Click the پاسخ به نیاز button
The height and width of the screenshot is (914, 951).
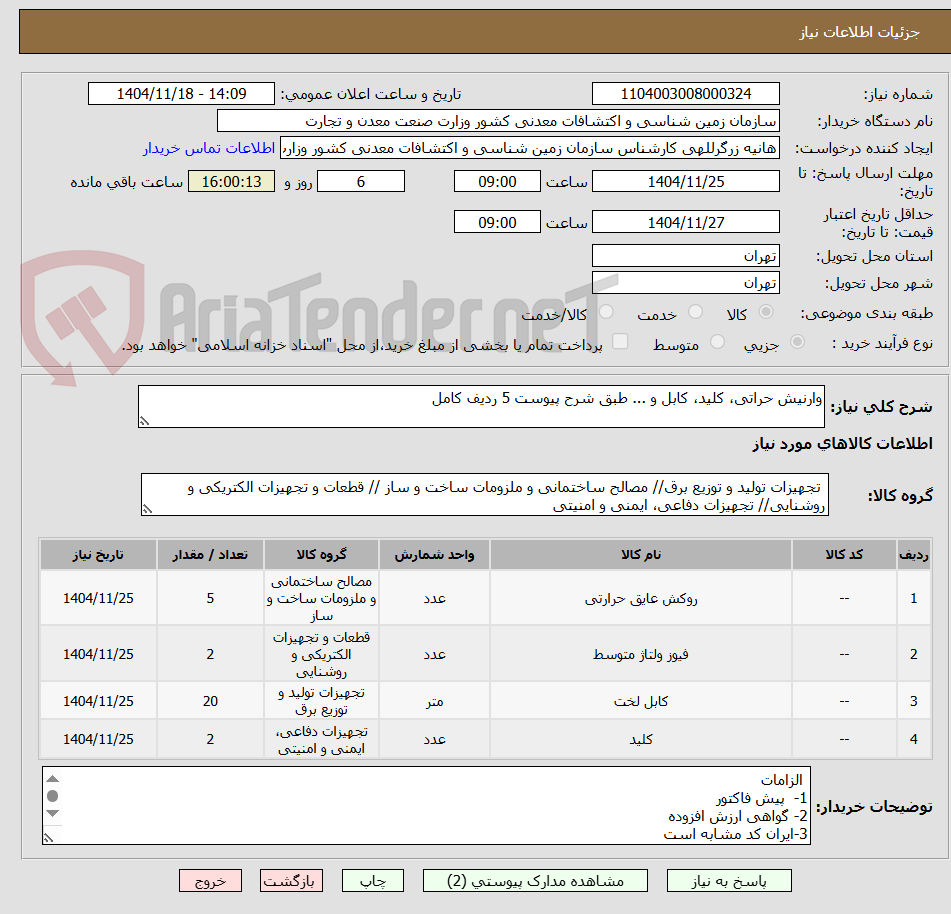(x=729, y=881)
